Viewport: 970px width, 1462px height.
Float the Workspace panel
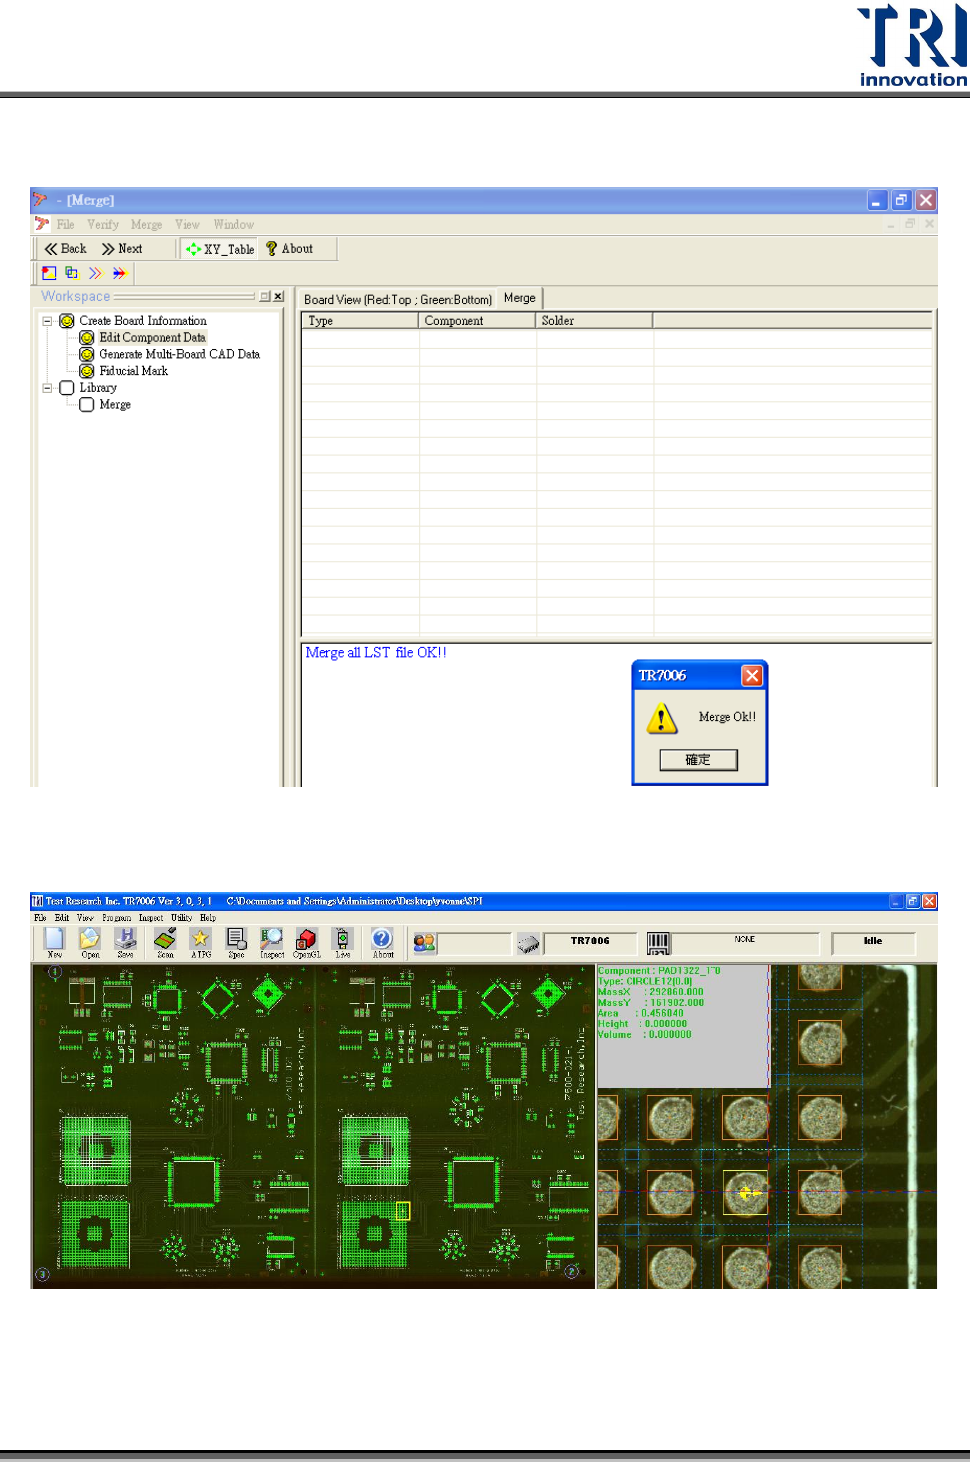[x=265, y=297]
